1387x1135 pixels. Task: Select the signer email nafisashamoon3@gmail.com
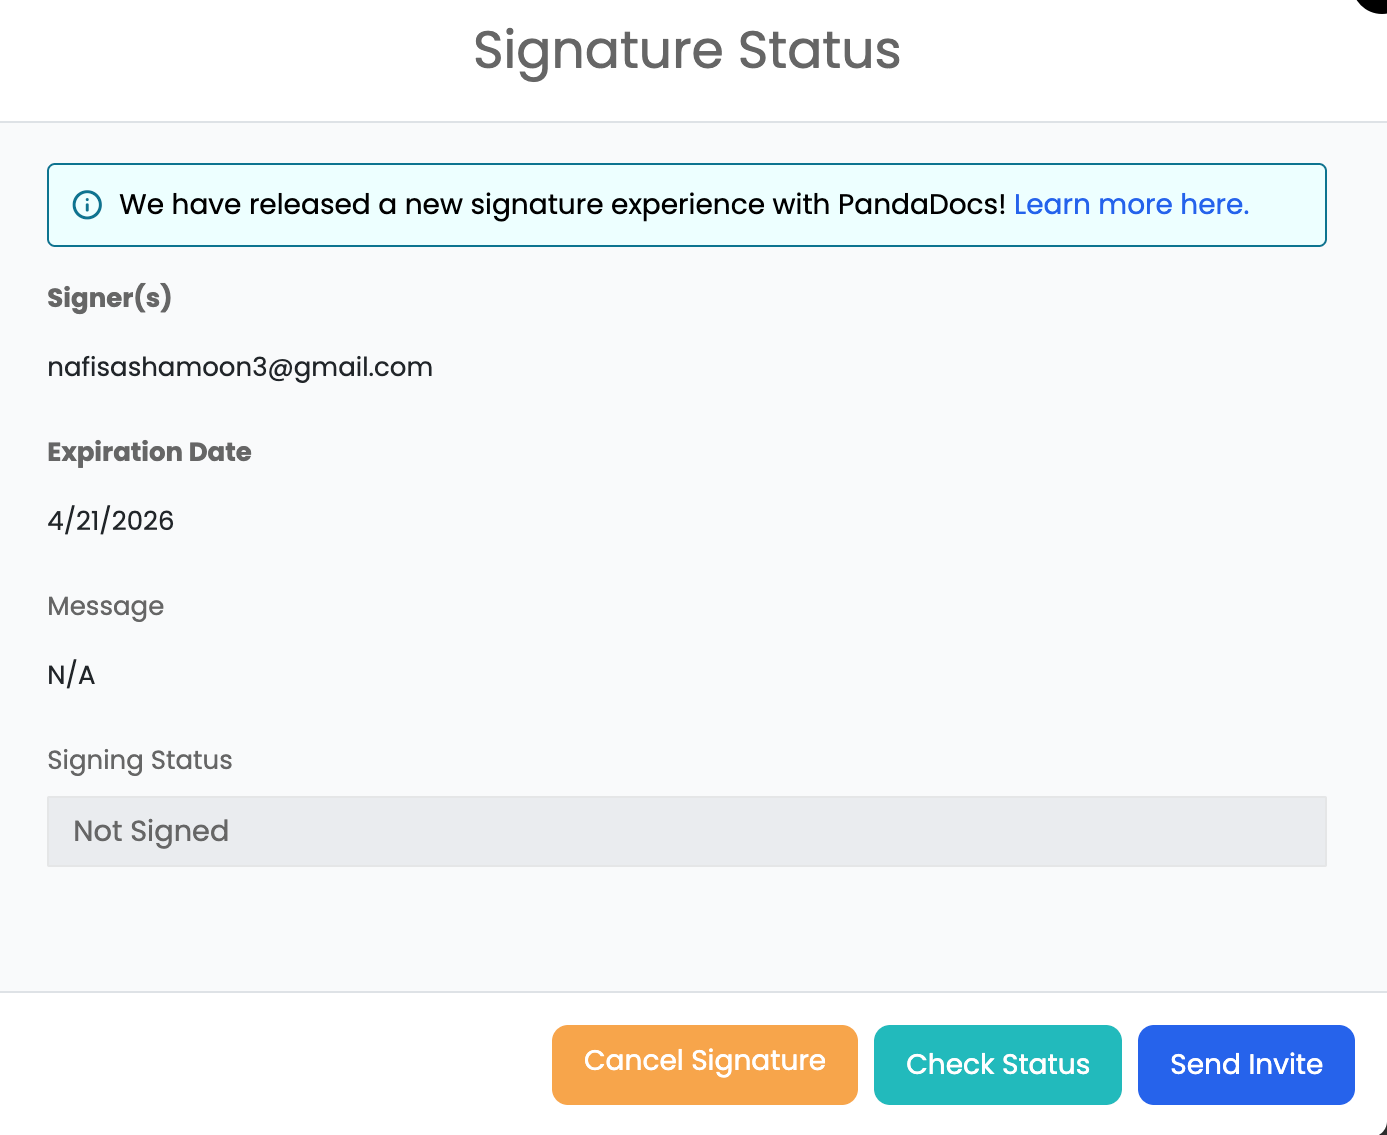point(240,367)
